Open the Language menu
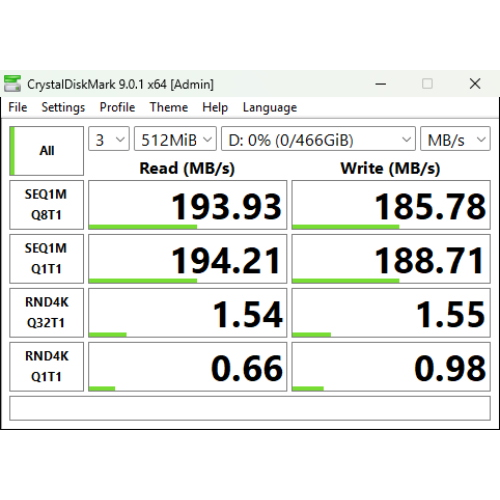This screenshot has height=500, width=500. [270, 107]
